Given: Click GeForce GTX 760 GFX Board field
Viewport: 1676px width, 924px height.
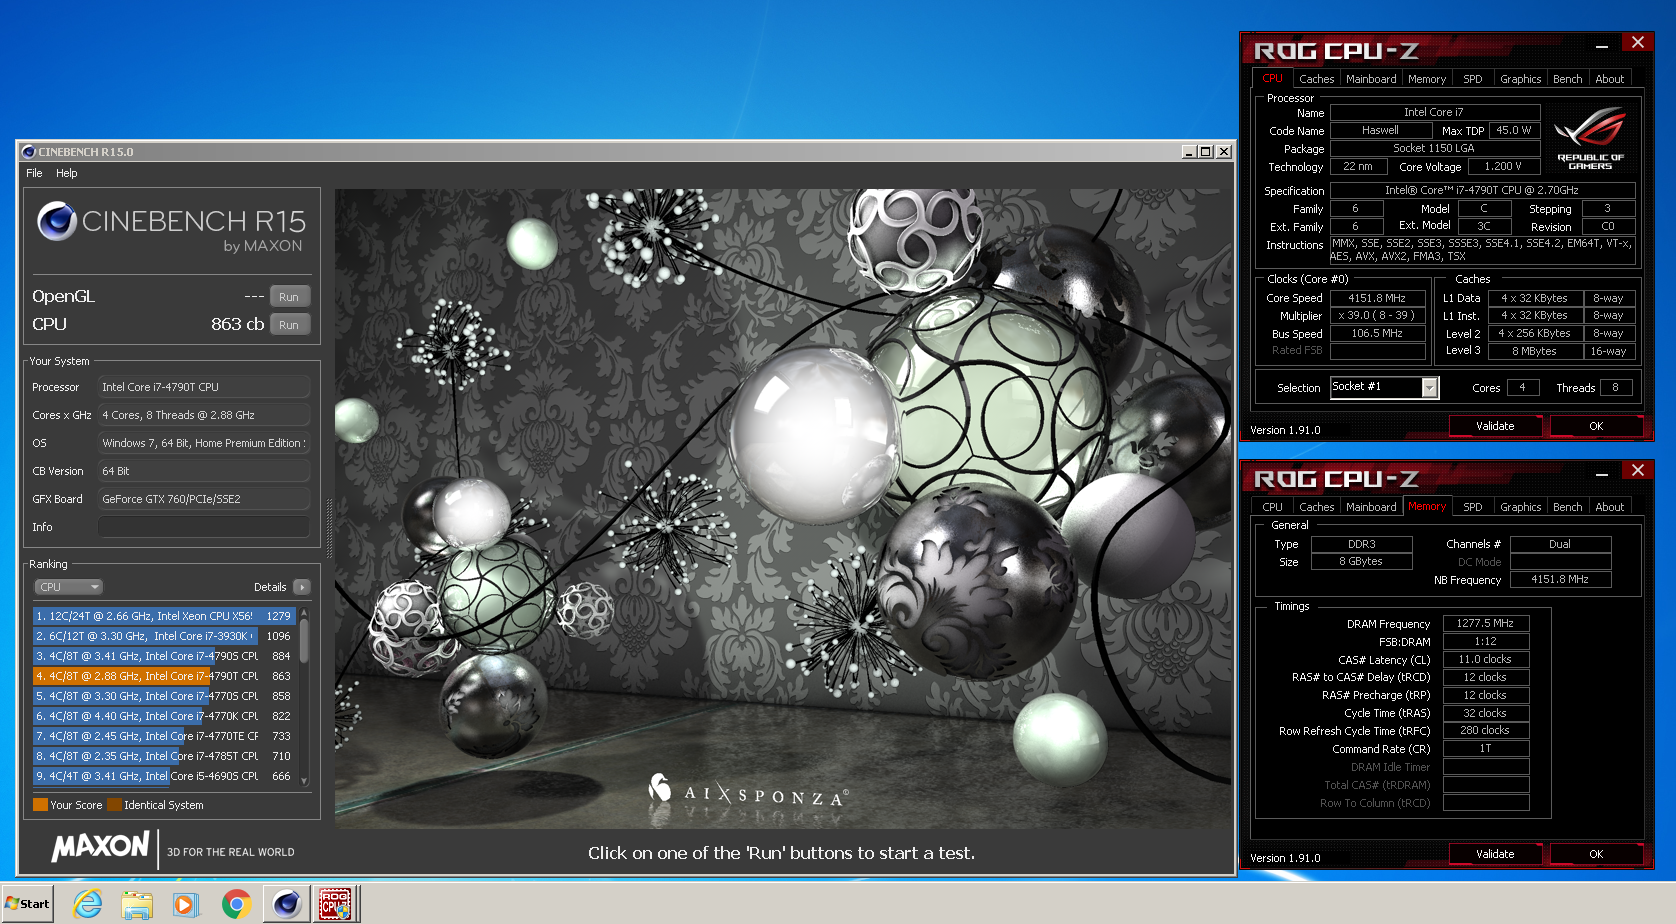Looking at the screenshot, I should coord(204,499).
